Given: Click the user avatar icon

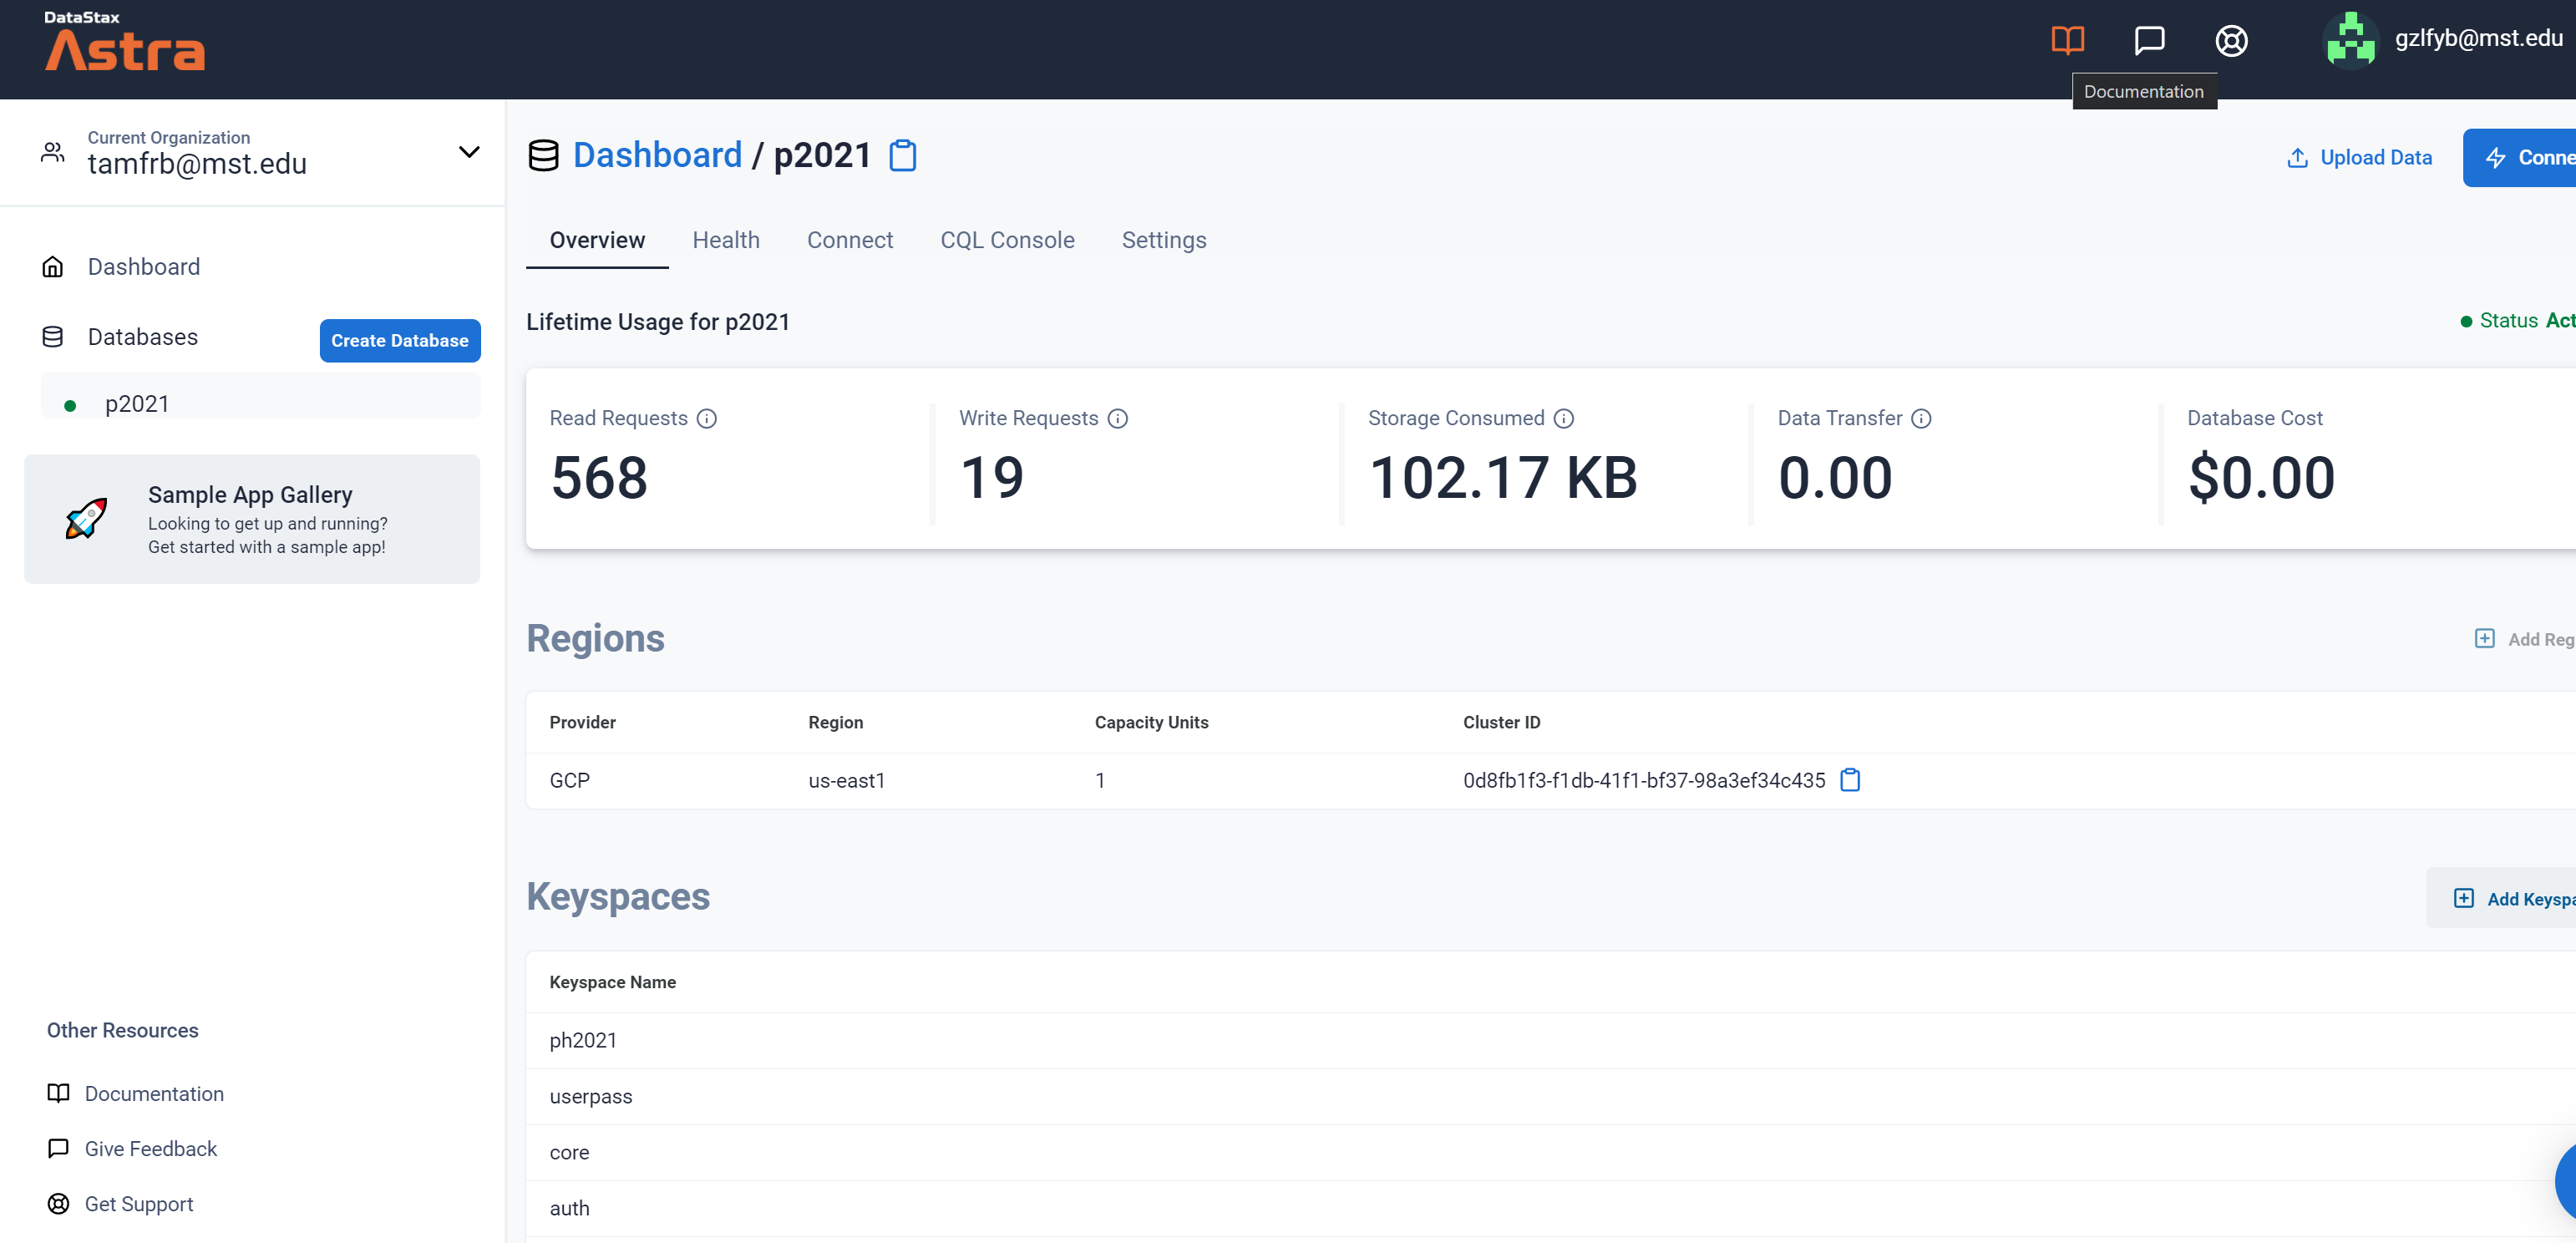Looking at the screenshot, I should click(x=2350, y=40).
